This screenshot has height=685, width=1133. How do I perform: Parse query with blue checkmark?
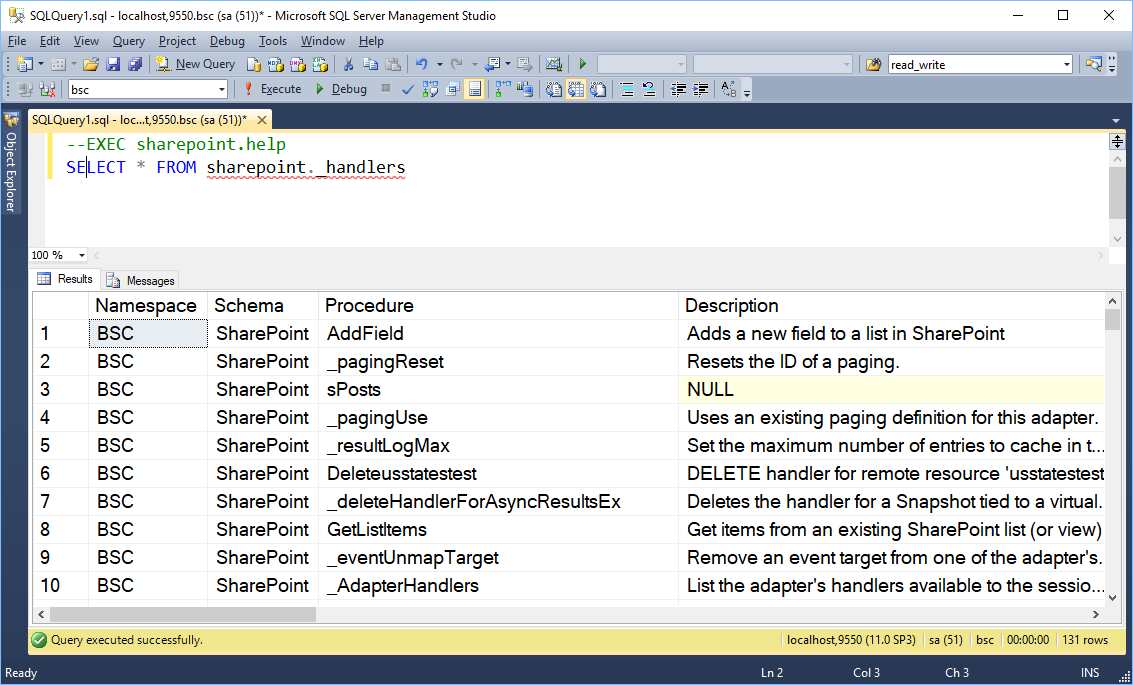coord(408,89)
